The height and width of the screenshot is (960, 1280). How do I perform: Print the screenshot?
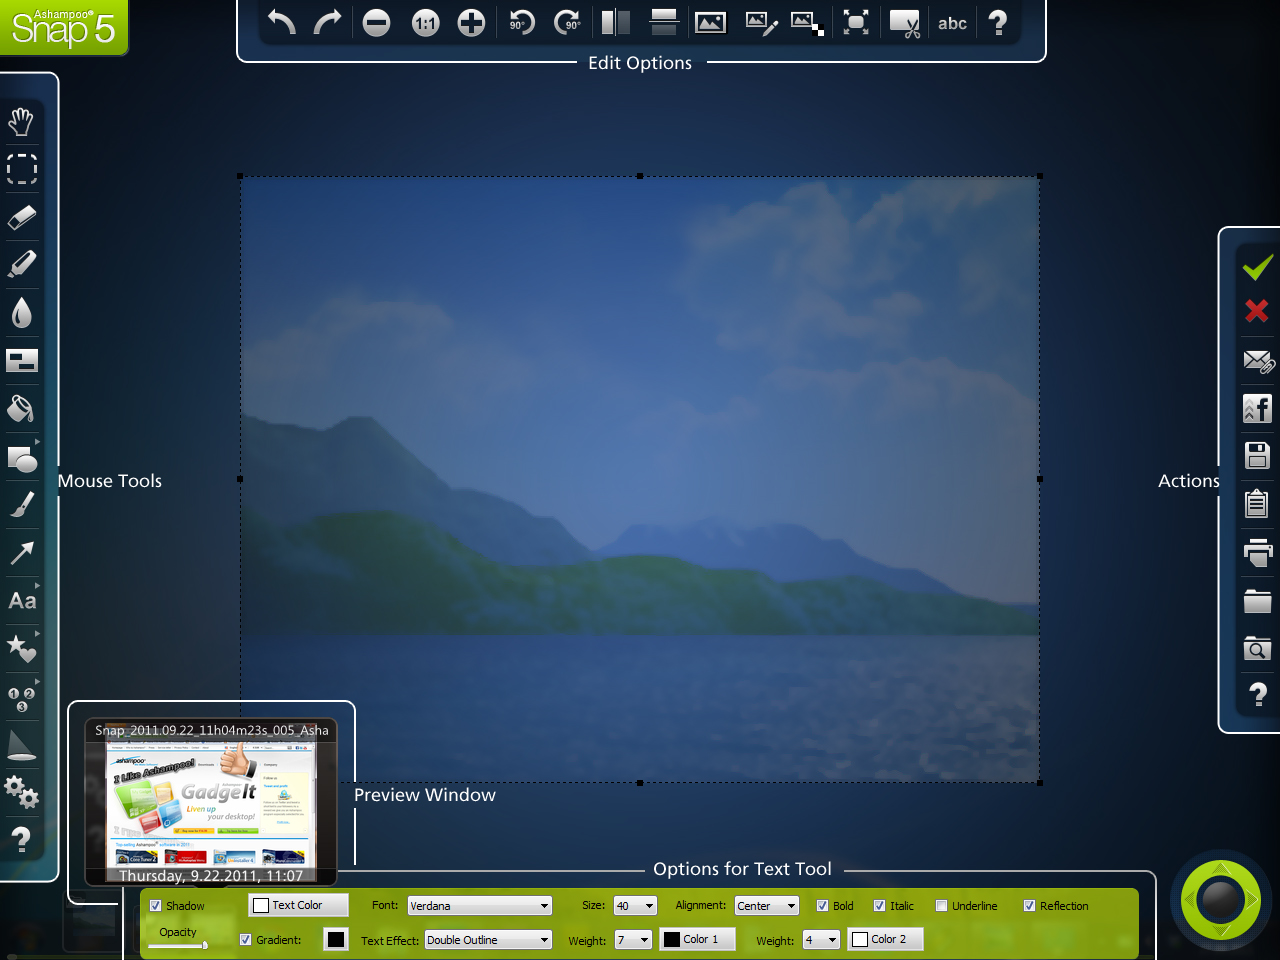1257,552
